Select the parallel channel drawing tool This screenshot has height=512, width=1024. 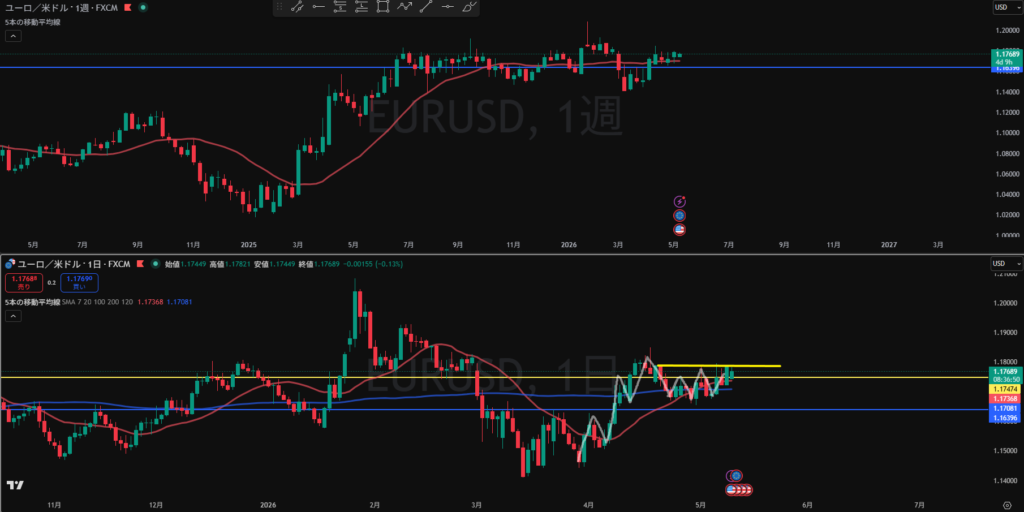click(297, 7)
